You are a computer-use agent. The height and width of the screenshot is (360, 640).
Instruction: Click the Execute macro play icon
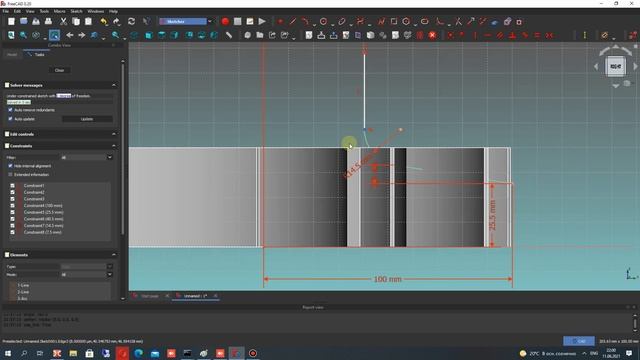(262, 22)
